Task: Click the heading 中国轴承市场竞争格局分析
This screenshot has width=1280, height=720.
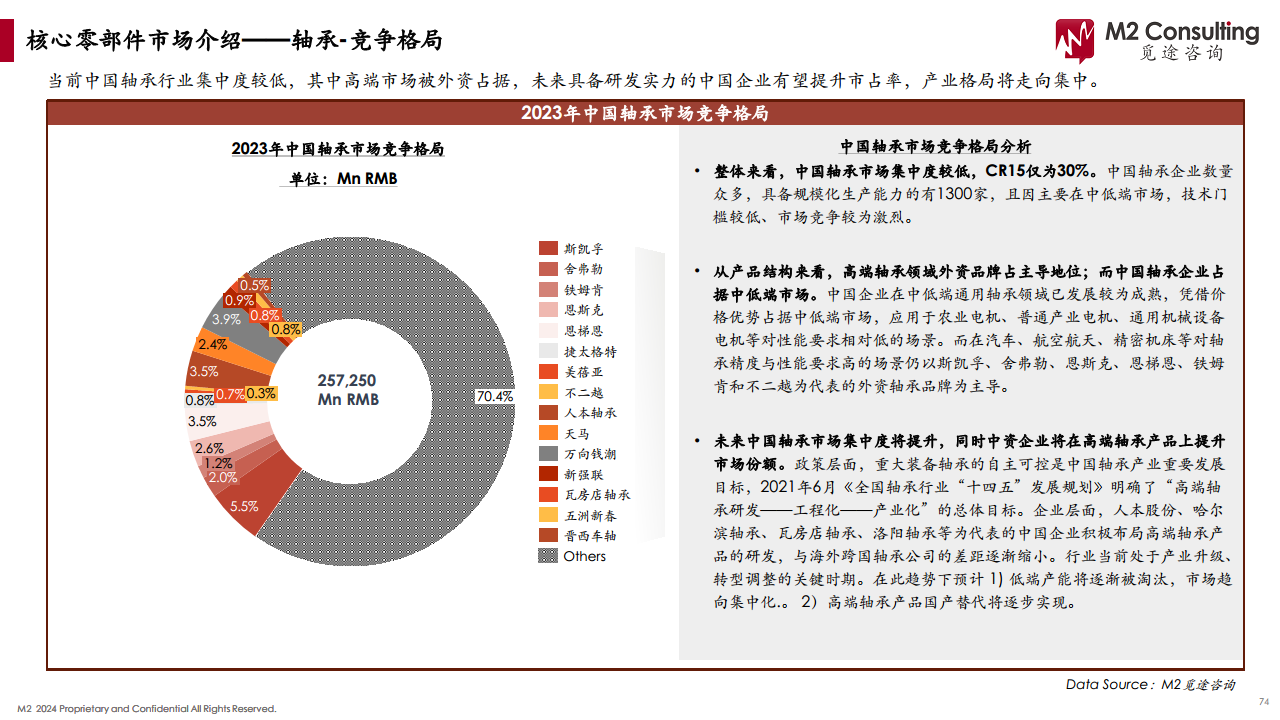Action: pyautogui.click(x=936, y=145)
